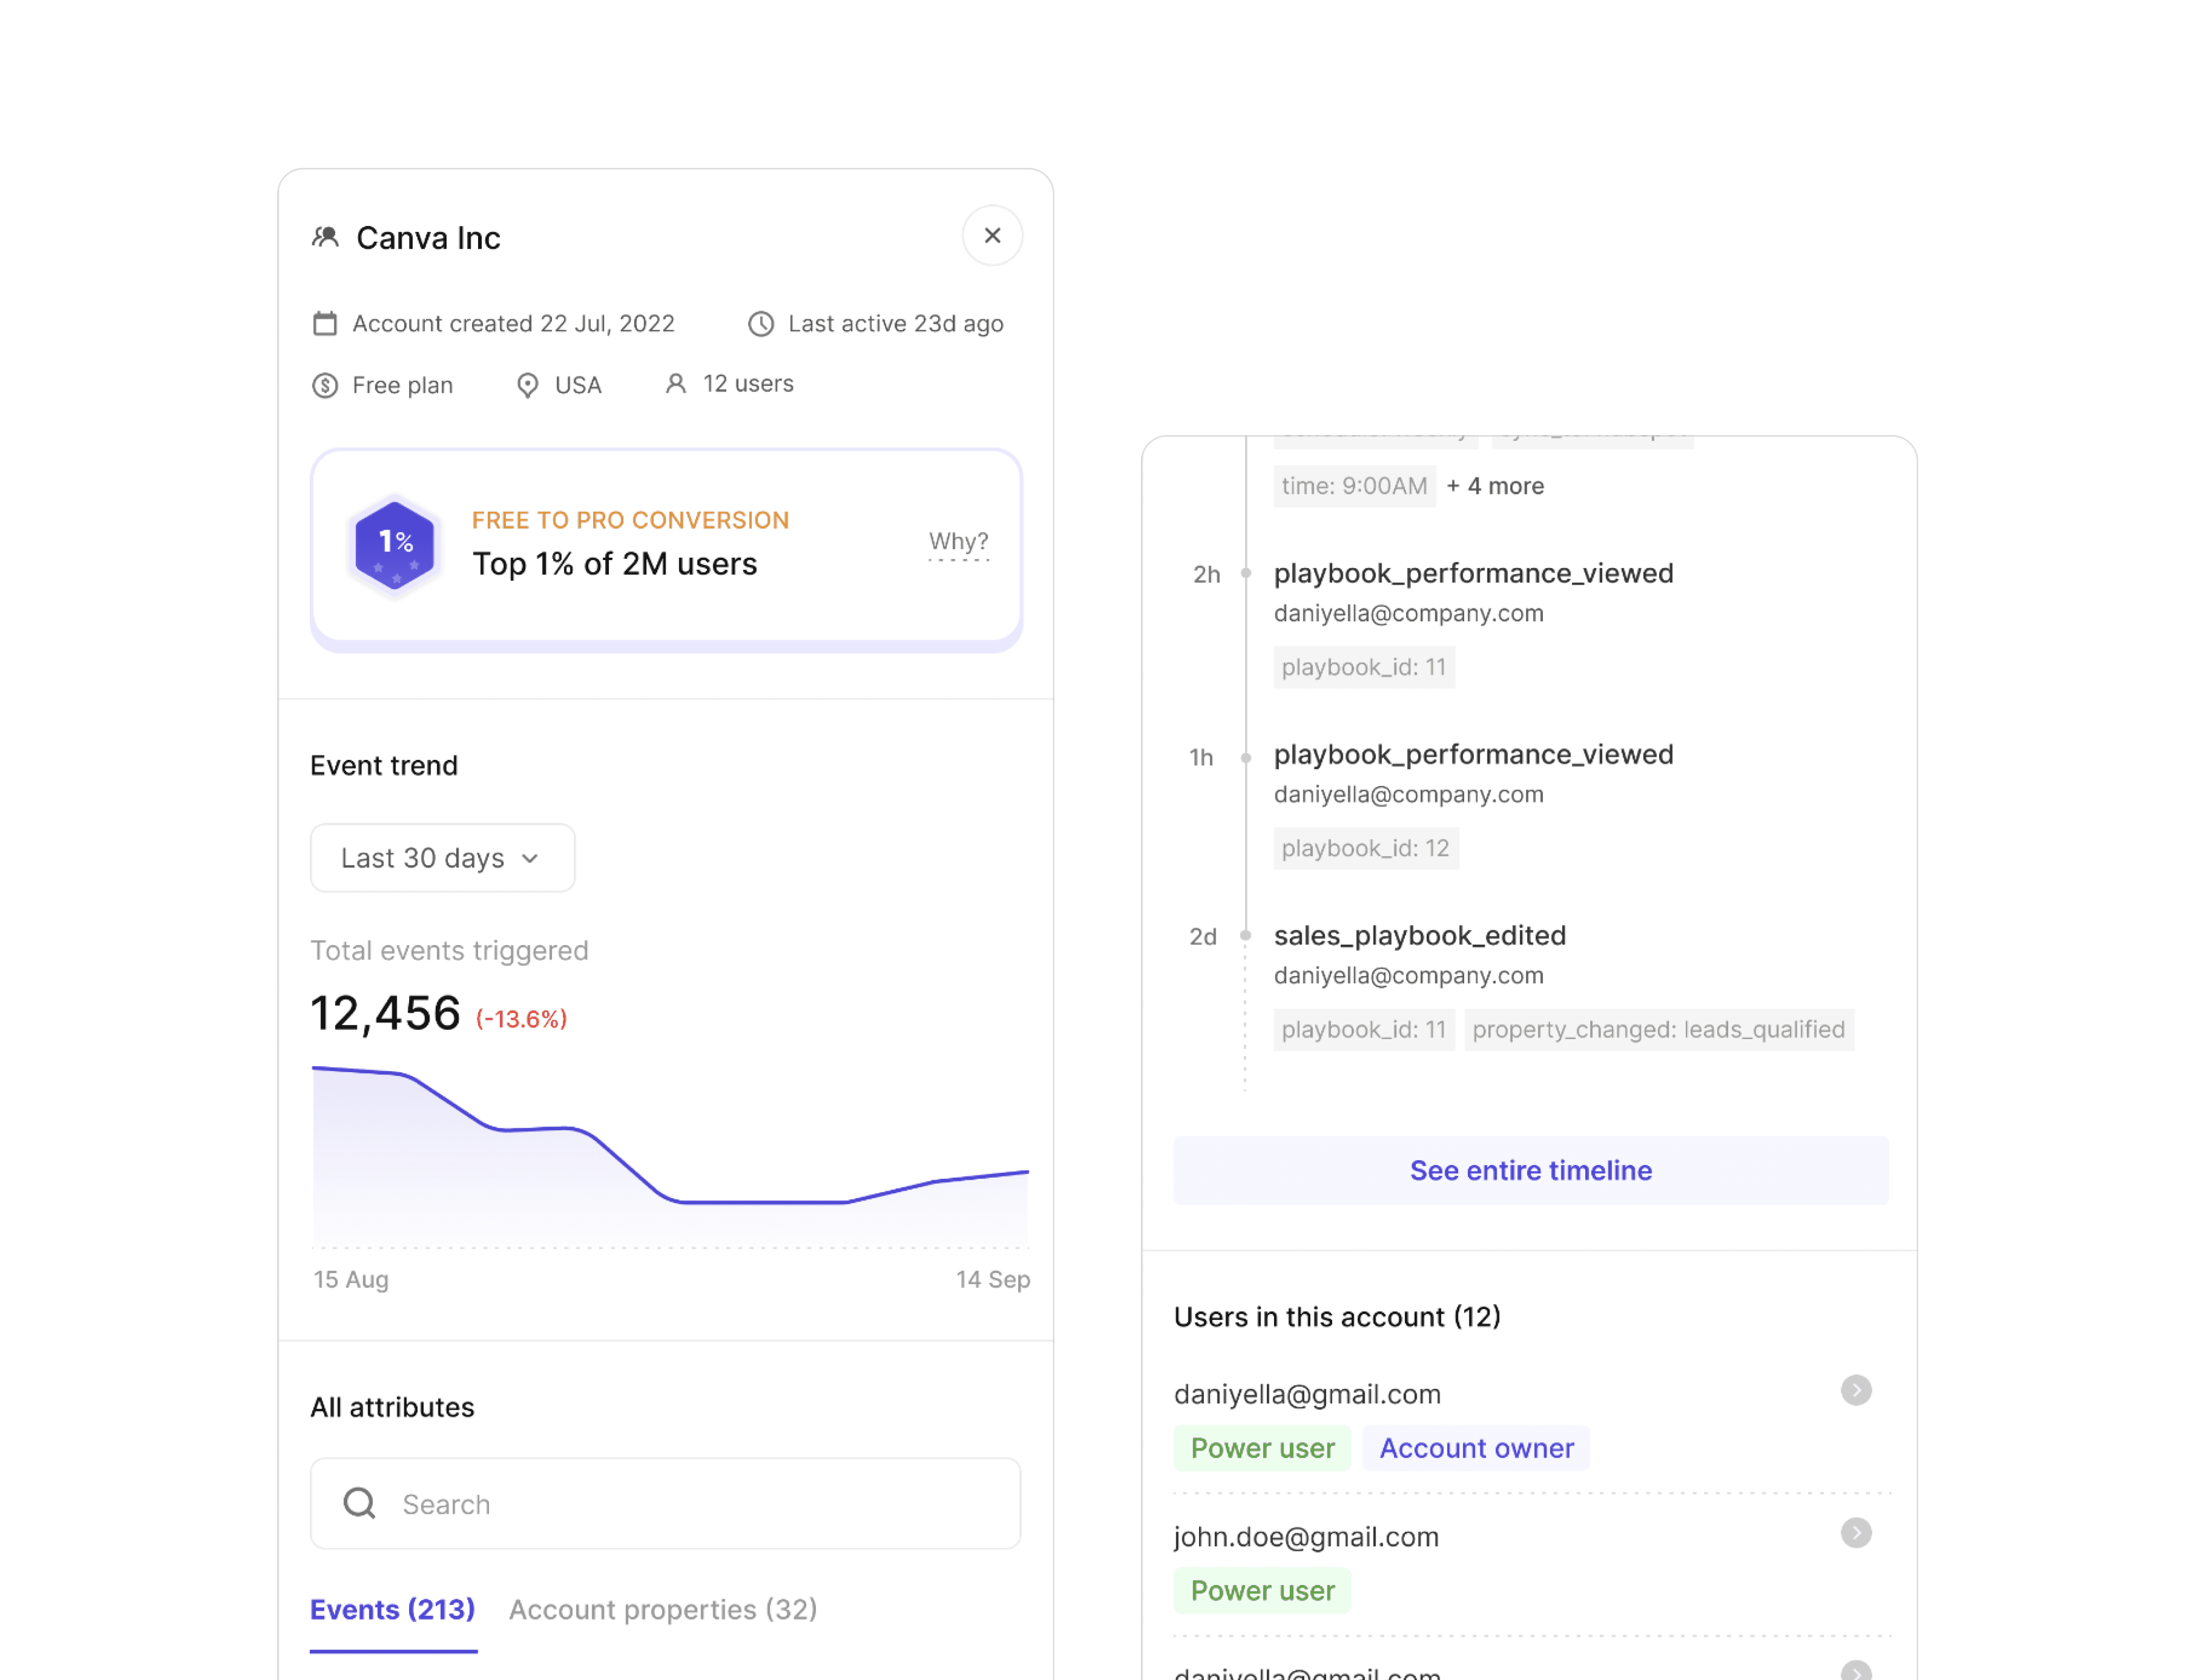
Task: Click the person icon beside 12 users
Action: (676, 384)
